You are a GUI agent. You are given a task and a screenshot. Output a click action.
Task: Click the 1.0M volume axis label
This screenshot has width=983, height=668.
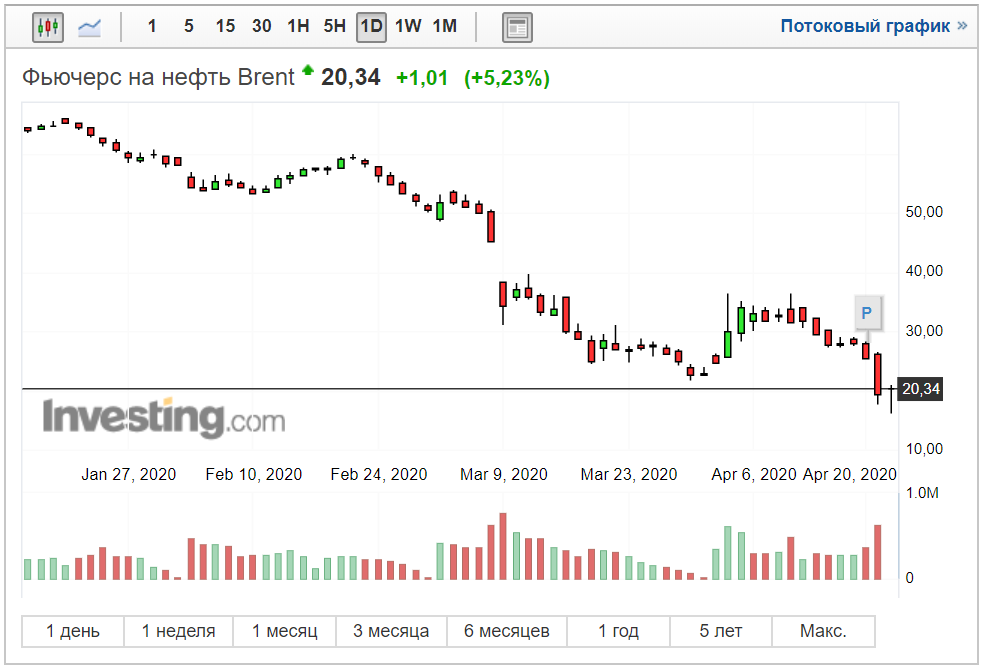pos(922,493)
